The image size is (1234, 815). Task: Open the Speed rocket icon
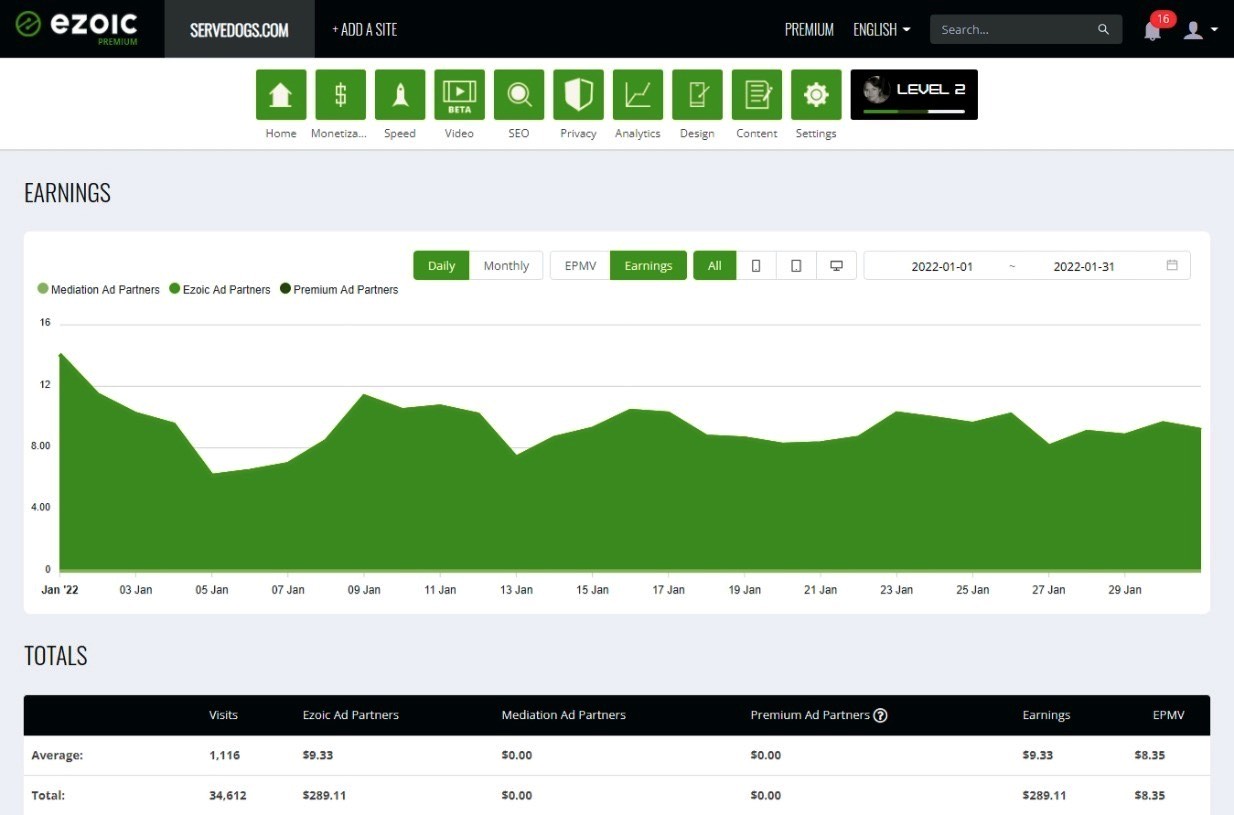tap(400, 95)
